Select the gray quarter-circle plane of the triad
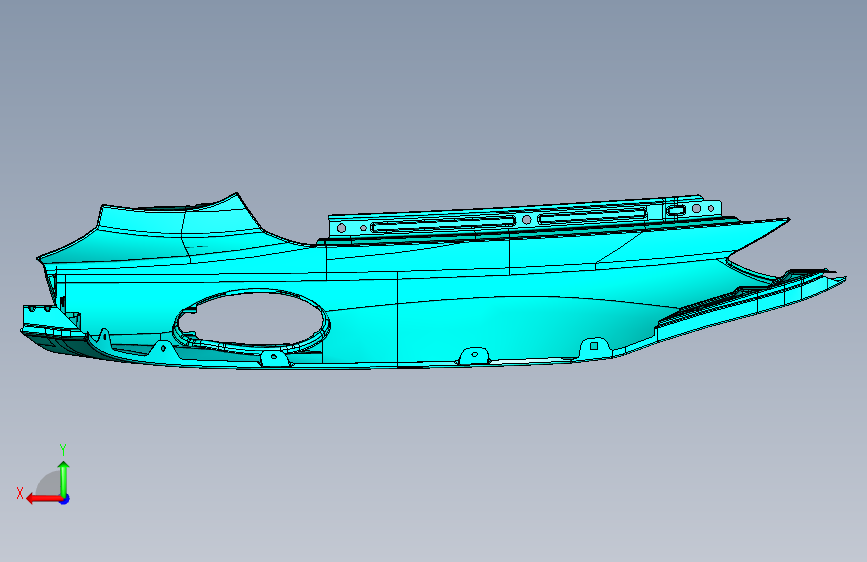This screenshot has width=867, height=562. pyautogui.click(x=48, y=483)
